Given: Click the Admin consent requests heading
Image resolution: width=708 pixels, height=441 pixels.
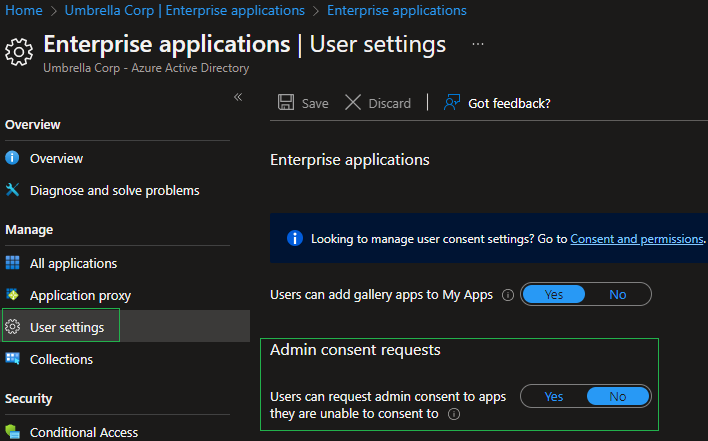Looking at the screenshot, I should pyautogui.click(x=355, y=350).
